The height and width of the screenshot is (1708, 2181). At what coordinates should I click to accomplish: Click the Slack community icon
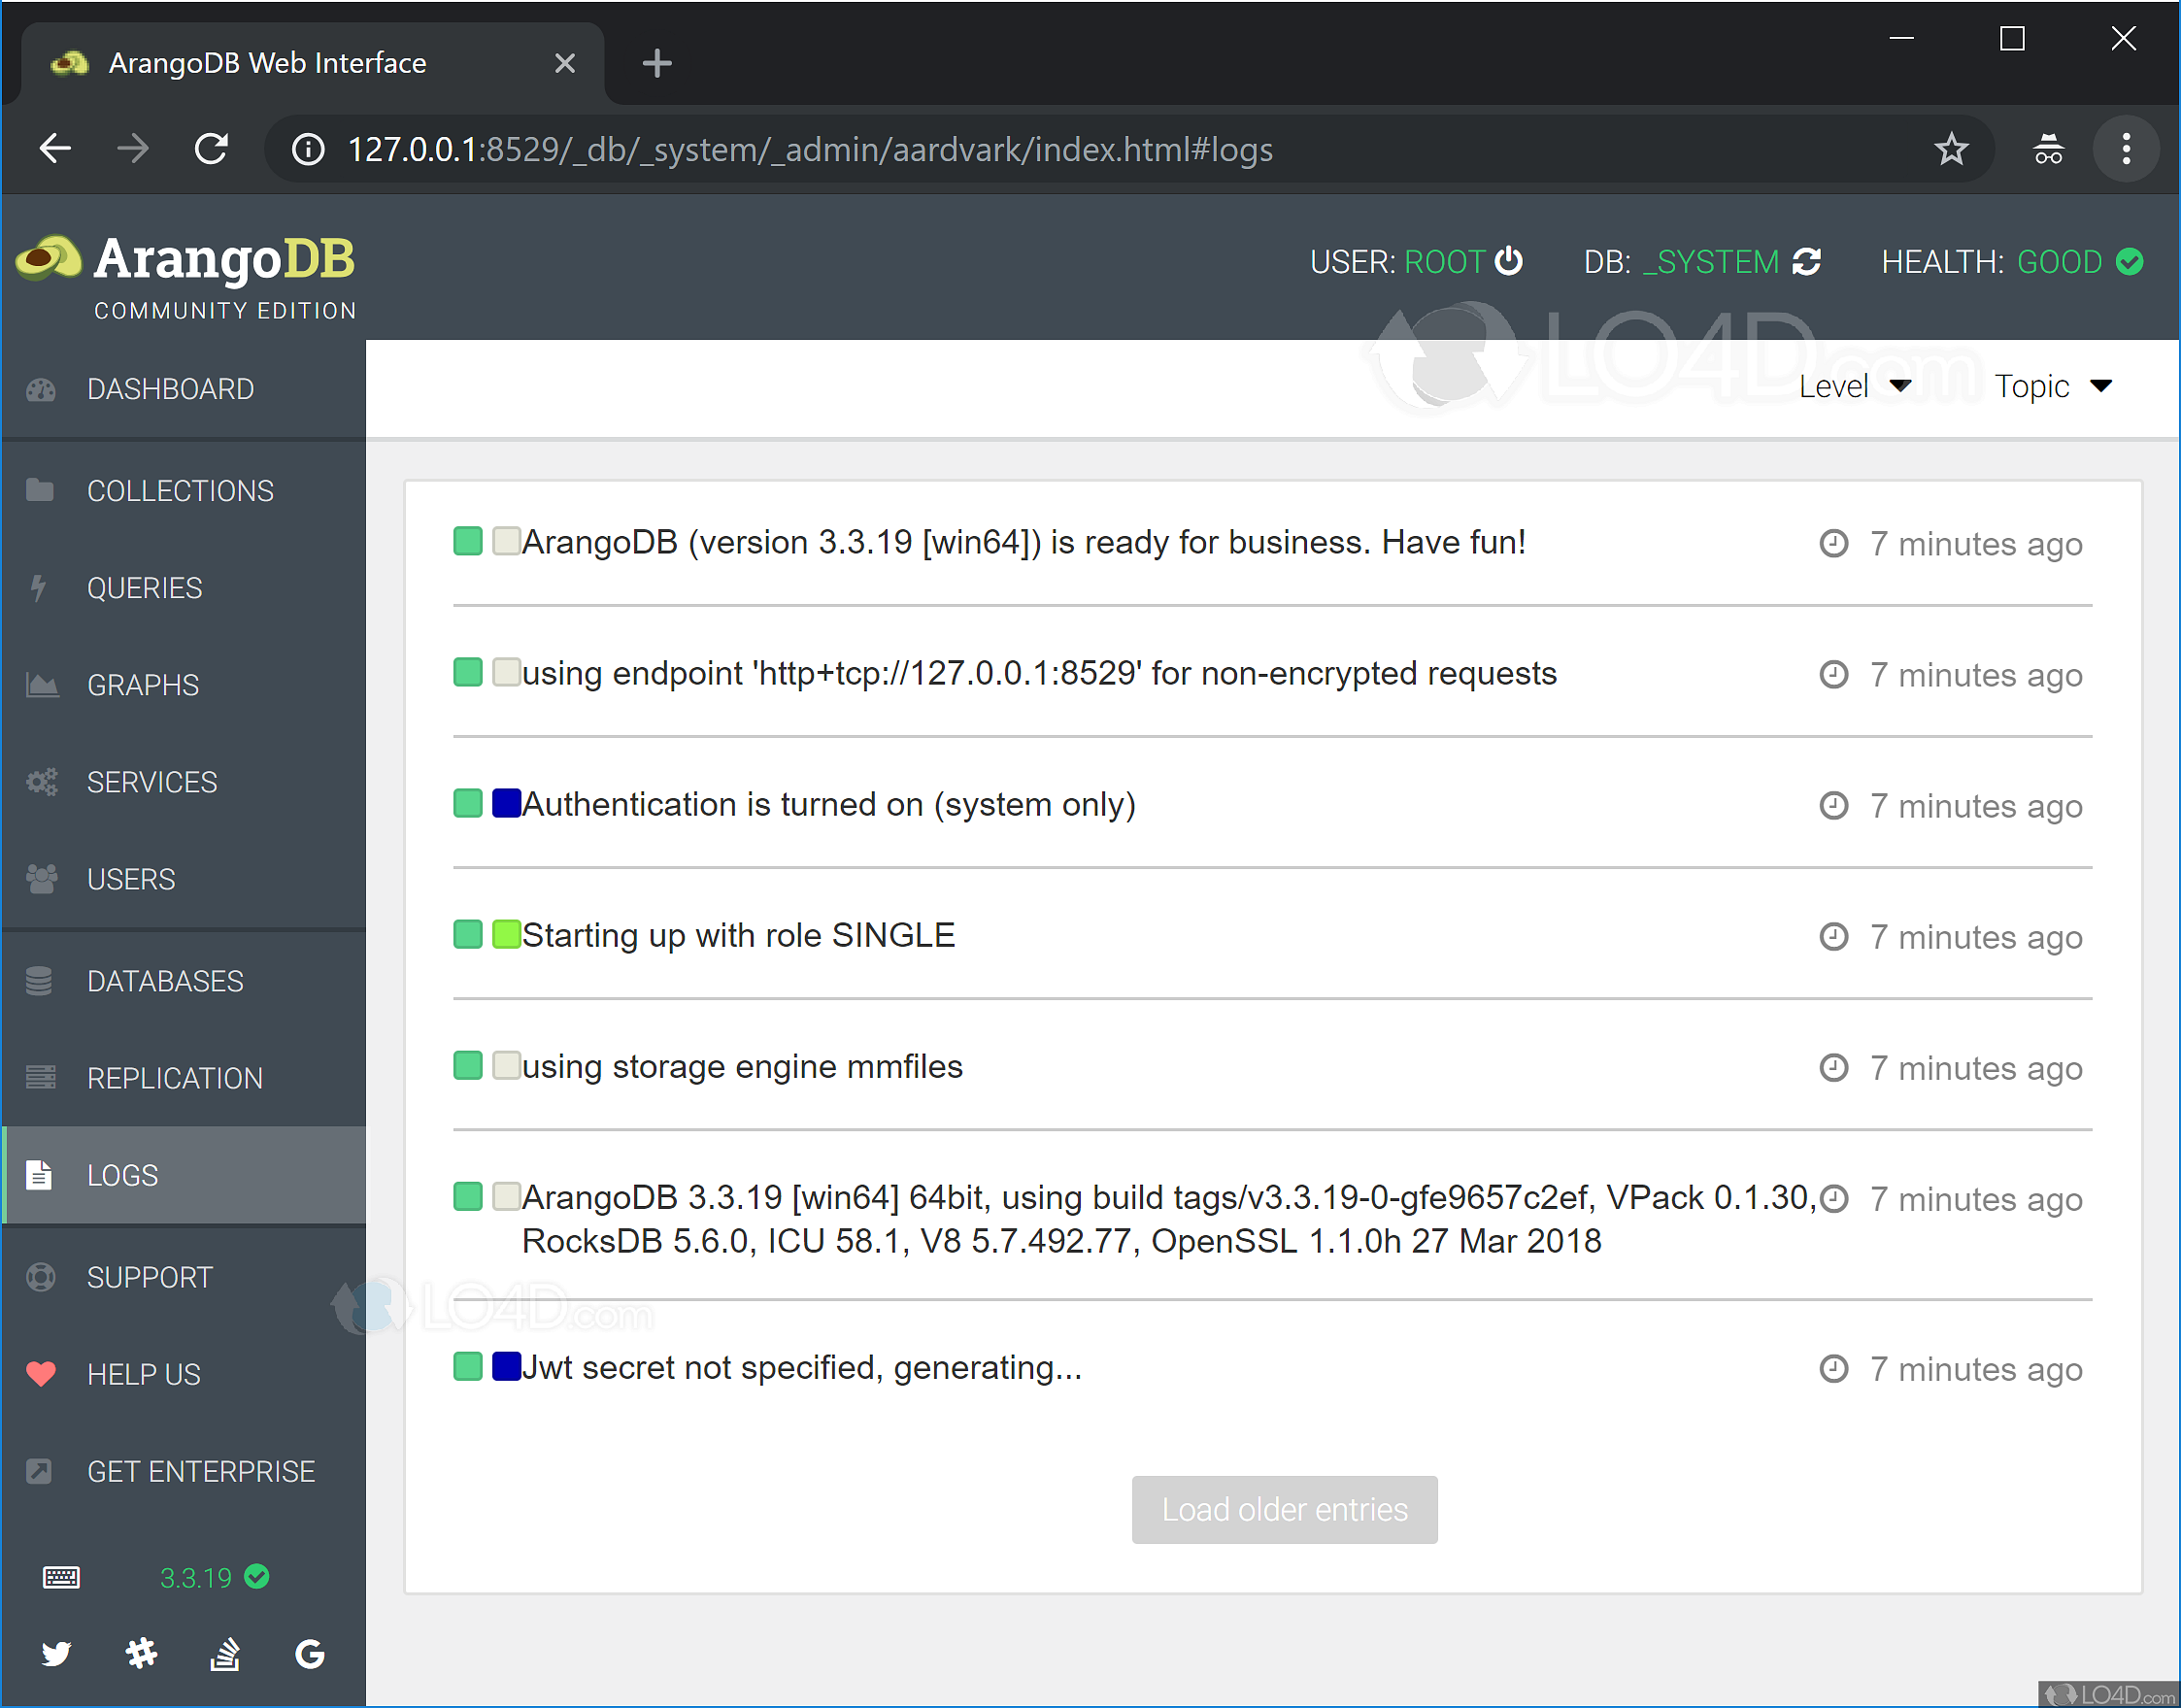(142, 1653)
